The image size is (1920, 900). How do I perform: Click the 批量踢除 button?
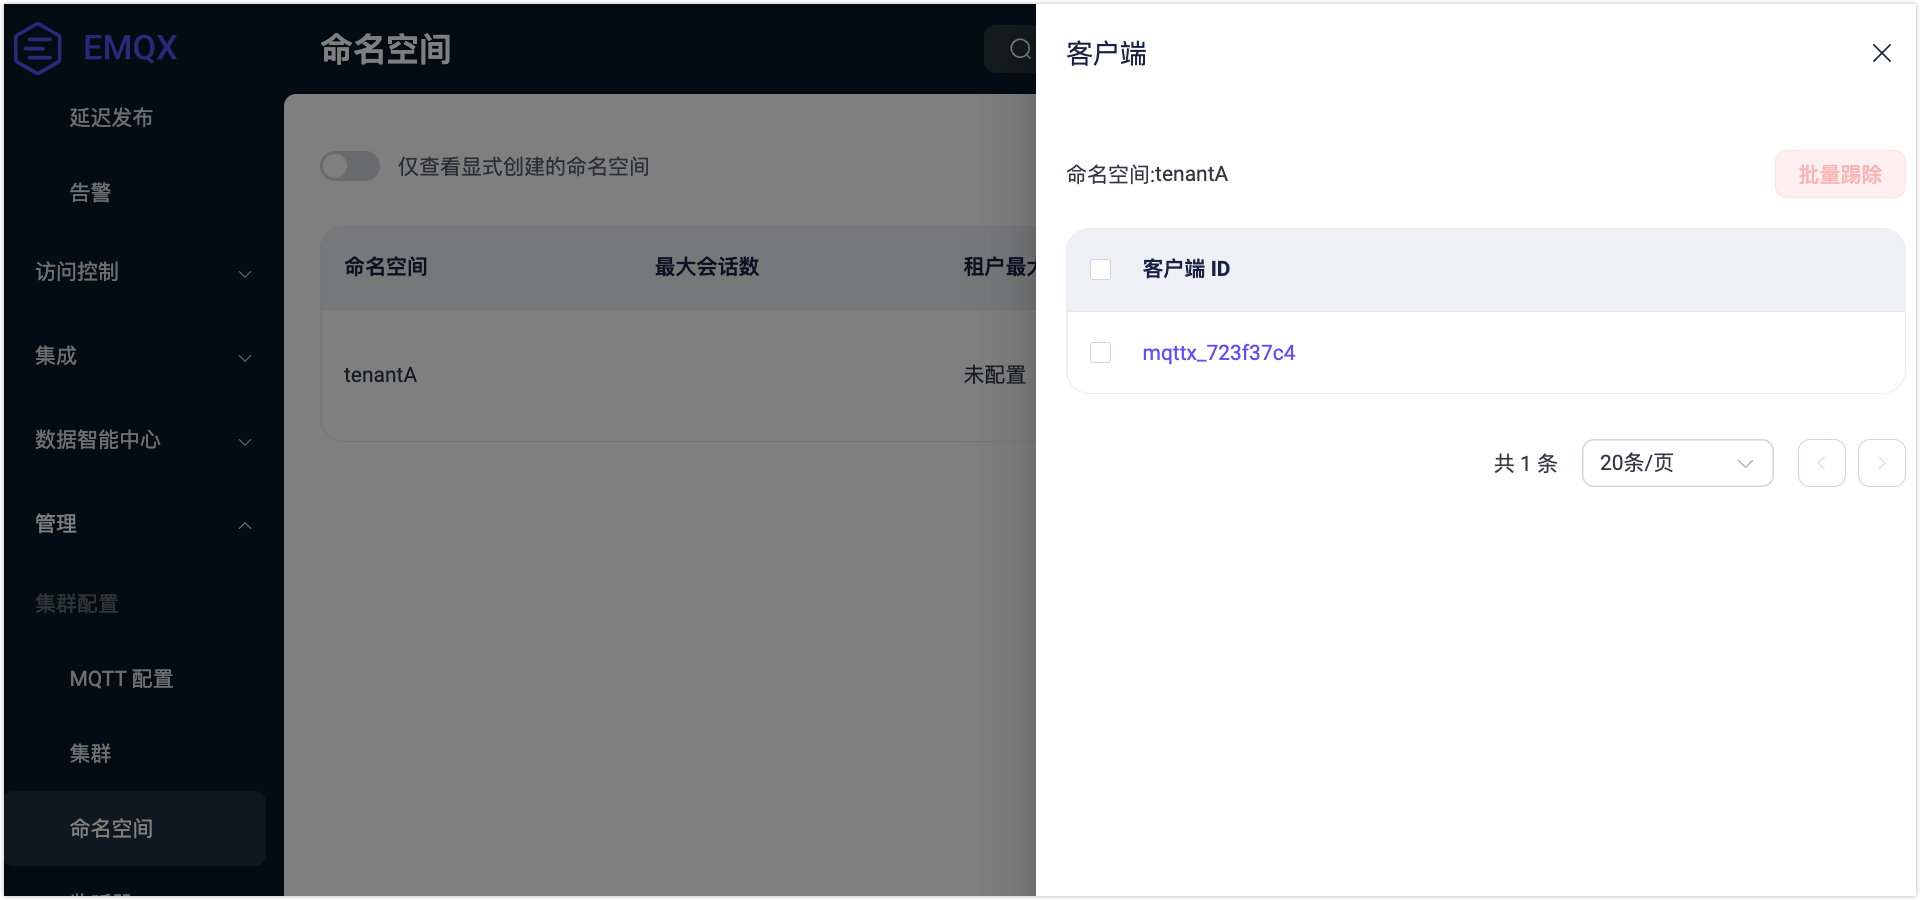coord(1839,174)
